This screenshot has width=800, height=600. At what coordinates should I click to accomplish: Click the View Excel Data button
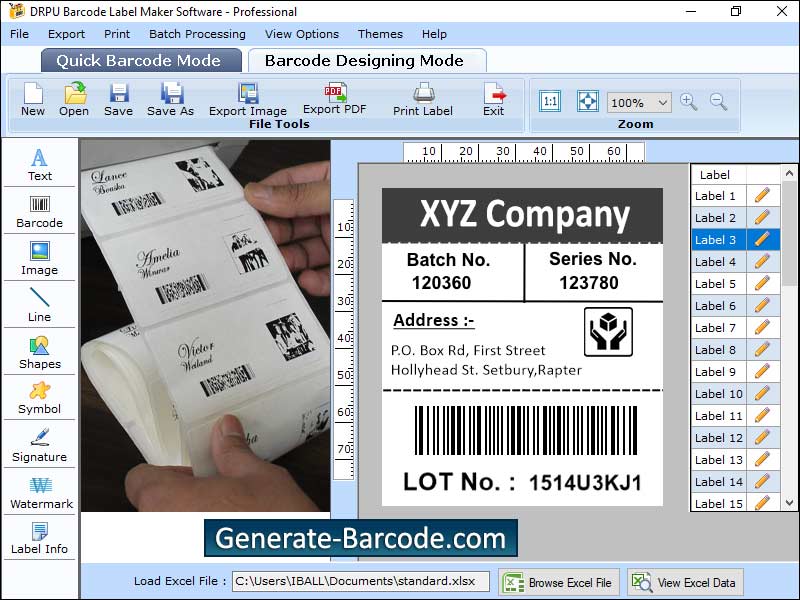click(685, 582)
